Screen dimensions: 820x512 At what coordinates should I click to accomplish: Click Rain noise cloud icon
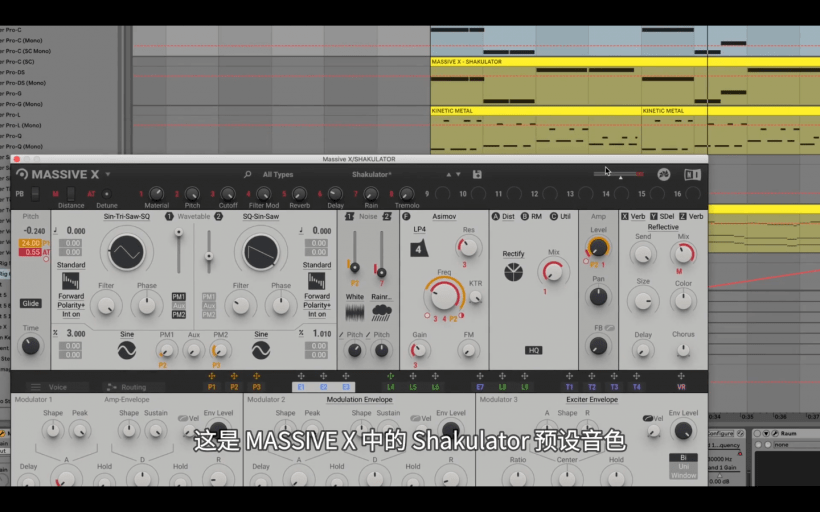tap(382, 313)
